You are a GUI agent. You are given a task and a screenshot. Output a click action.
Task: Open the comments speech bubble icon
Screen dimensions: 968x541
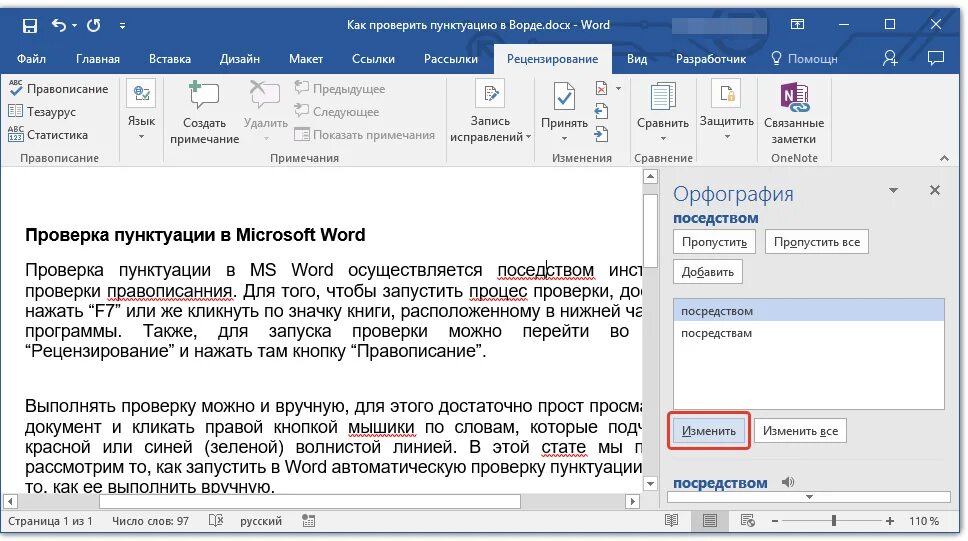coord(936,58)
